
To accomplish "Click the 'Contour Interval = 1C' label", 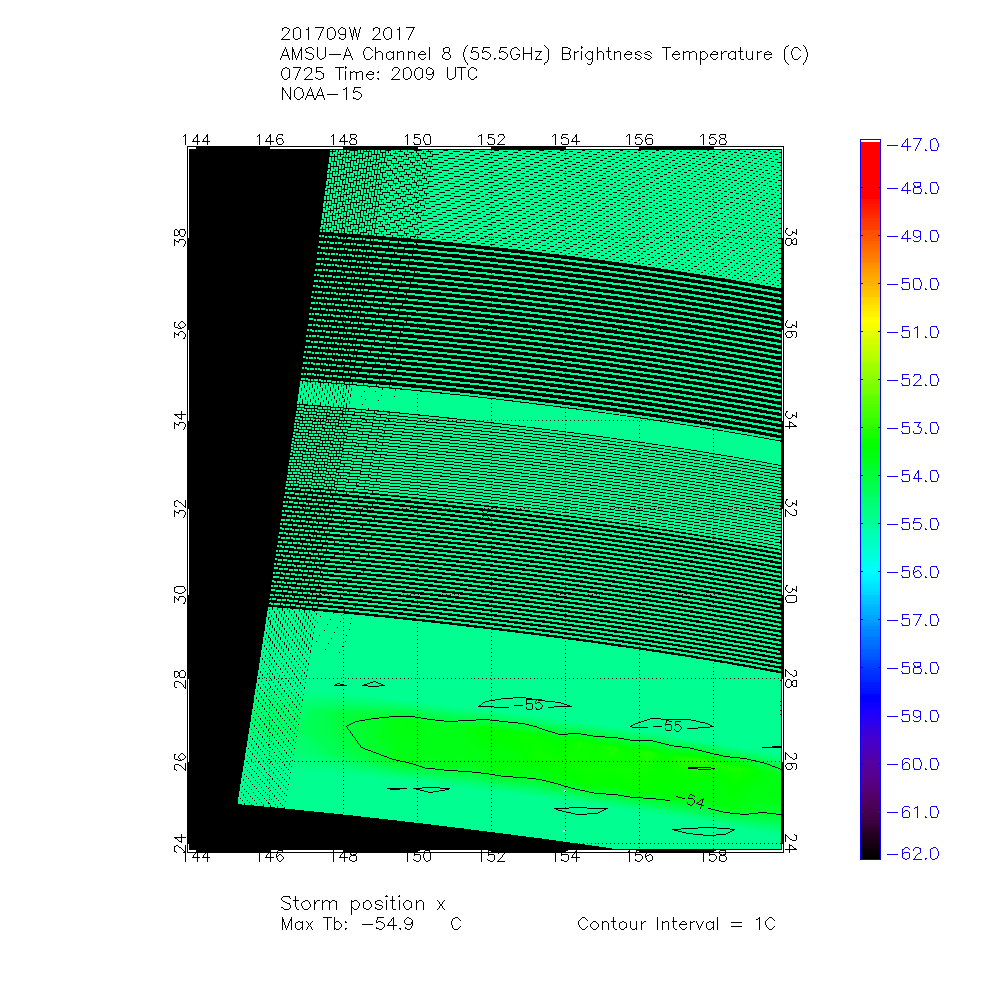I will [x=676, y=924].
